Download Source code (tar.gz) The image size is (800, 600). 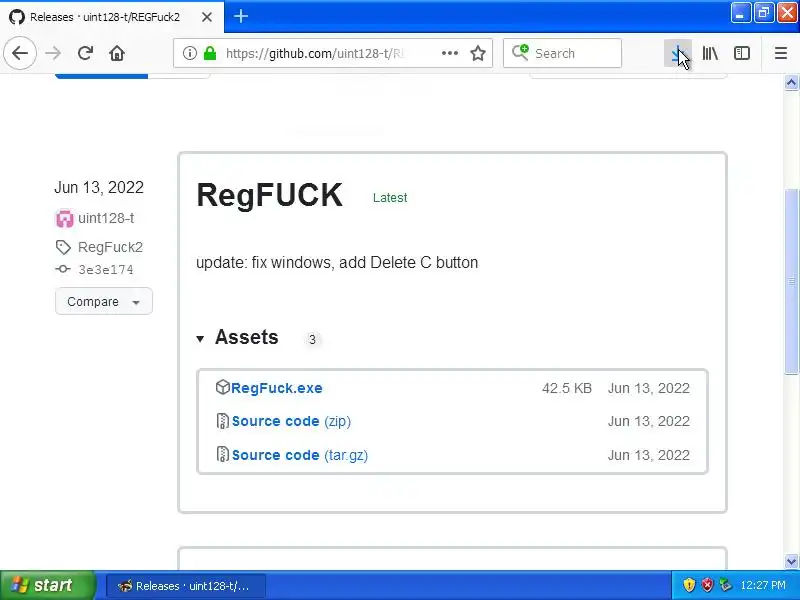click(299, 455)
